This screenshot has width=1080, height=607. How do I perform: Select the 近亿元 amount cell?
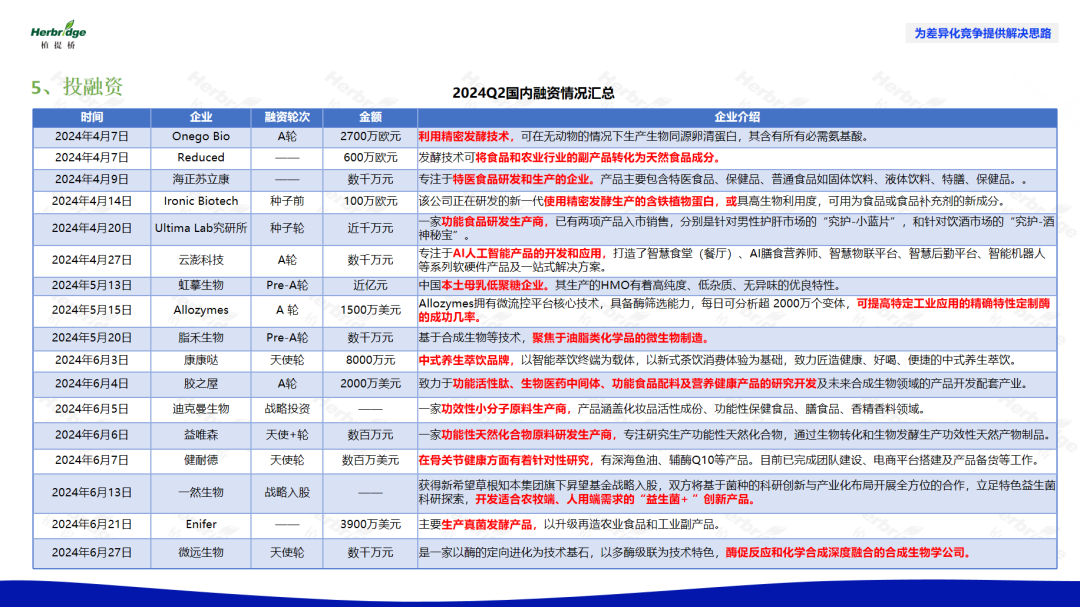point(370,285)
